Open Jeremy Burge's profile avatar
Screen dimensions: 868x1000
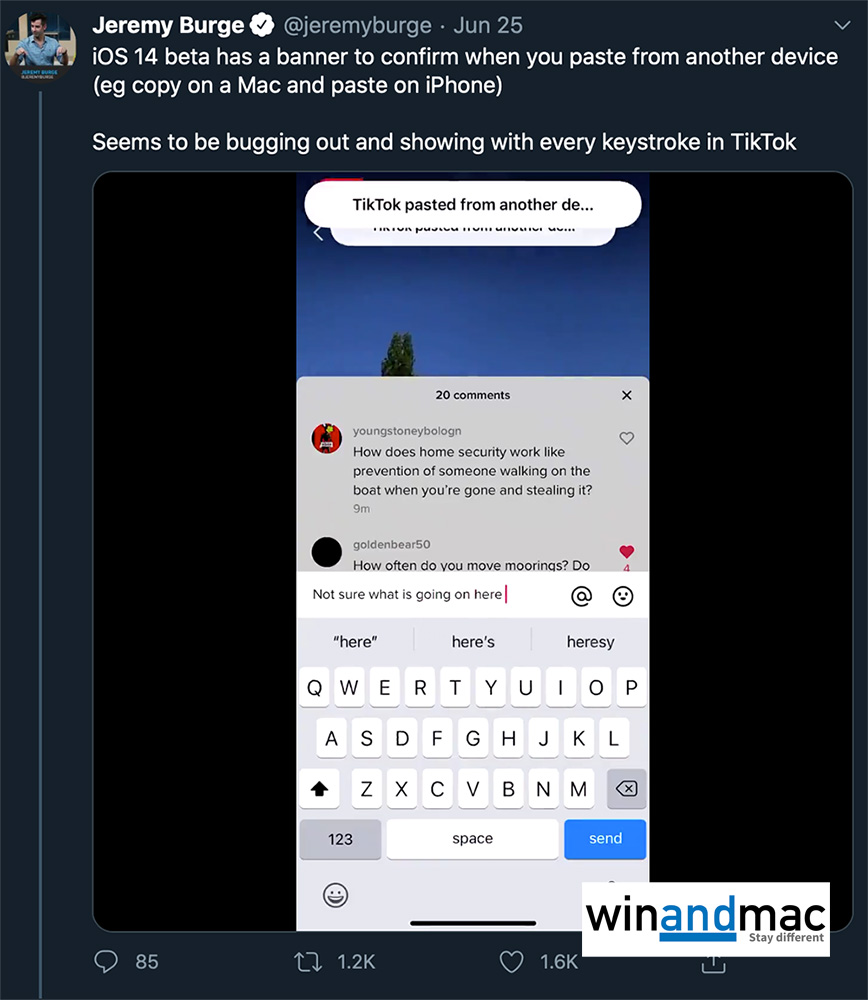(x=40, y=47)
